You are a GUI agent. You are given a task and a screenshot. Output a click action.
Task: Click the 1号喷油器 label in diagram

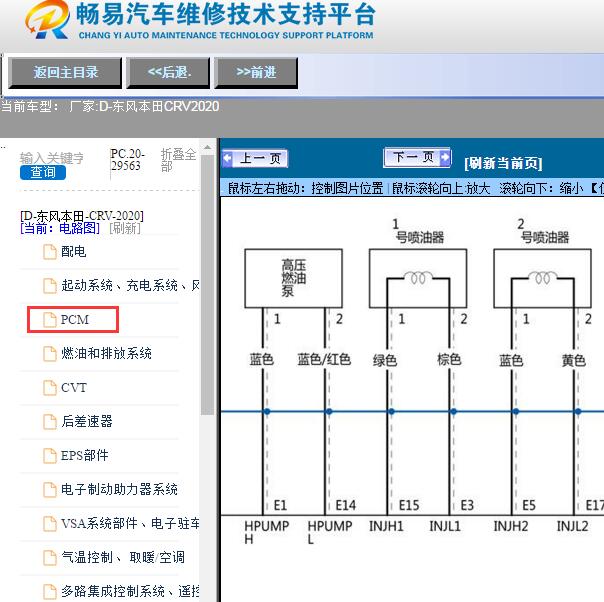[x=419, y=232]
